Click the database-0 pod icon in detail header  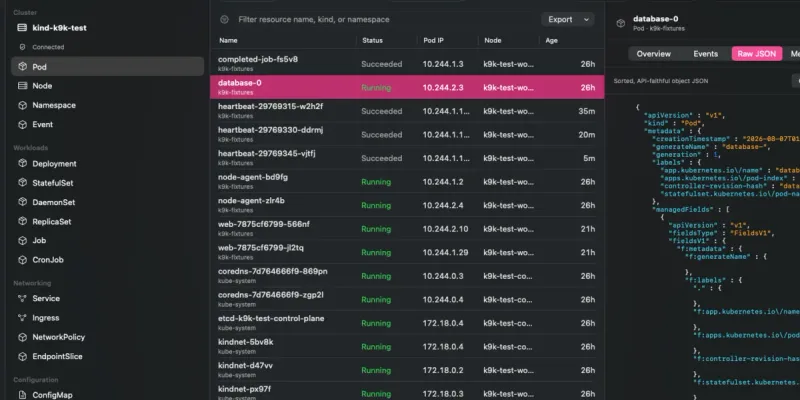coord(620,23)
